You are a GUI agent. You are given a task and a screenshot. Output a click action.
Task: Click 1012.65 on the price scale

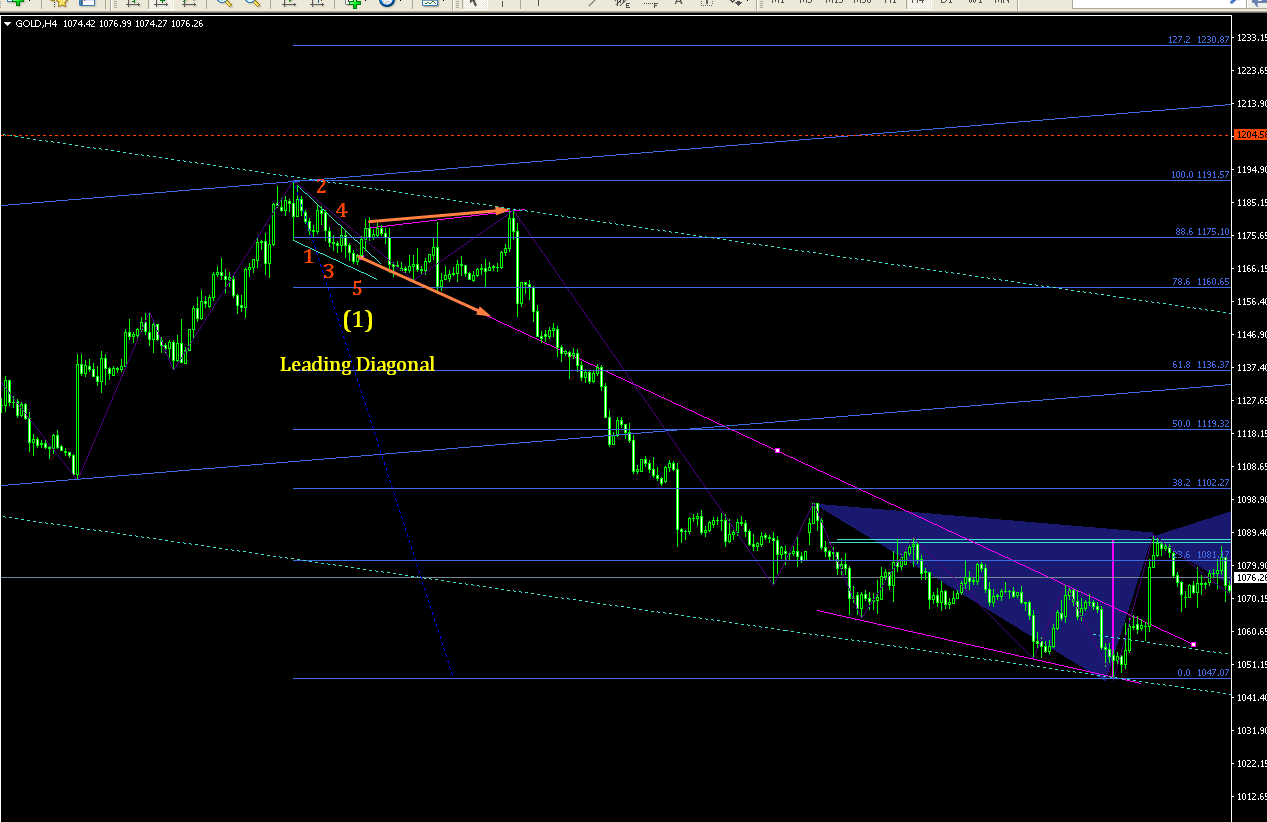1251,797
